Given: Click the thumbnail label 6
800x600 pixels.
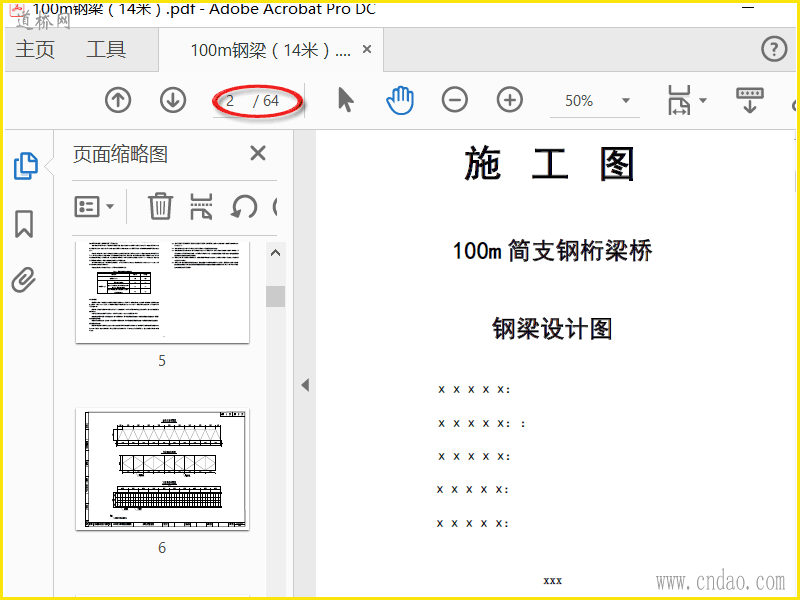Looking at the screenshot, I should click(162, 547).
